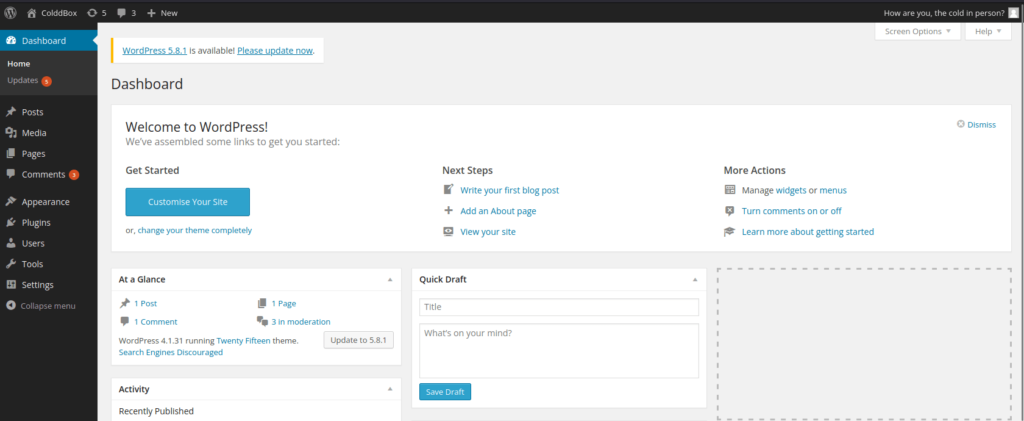Open the 1 Post link
1024x421 pixels.
[146, 304]
